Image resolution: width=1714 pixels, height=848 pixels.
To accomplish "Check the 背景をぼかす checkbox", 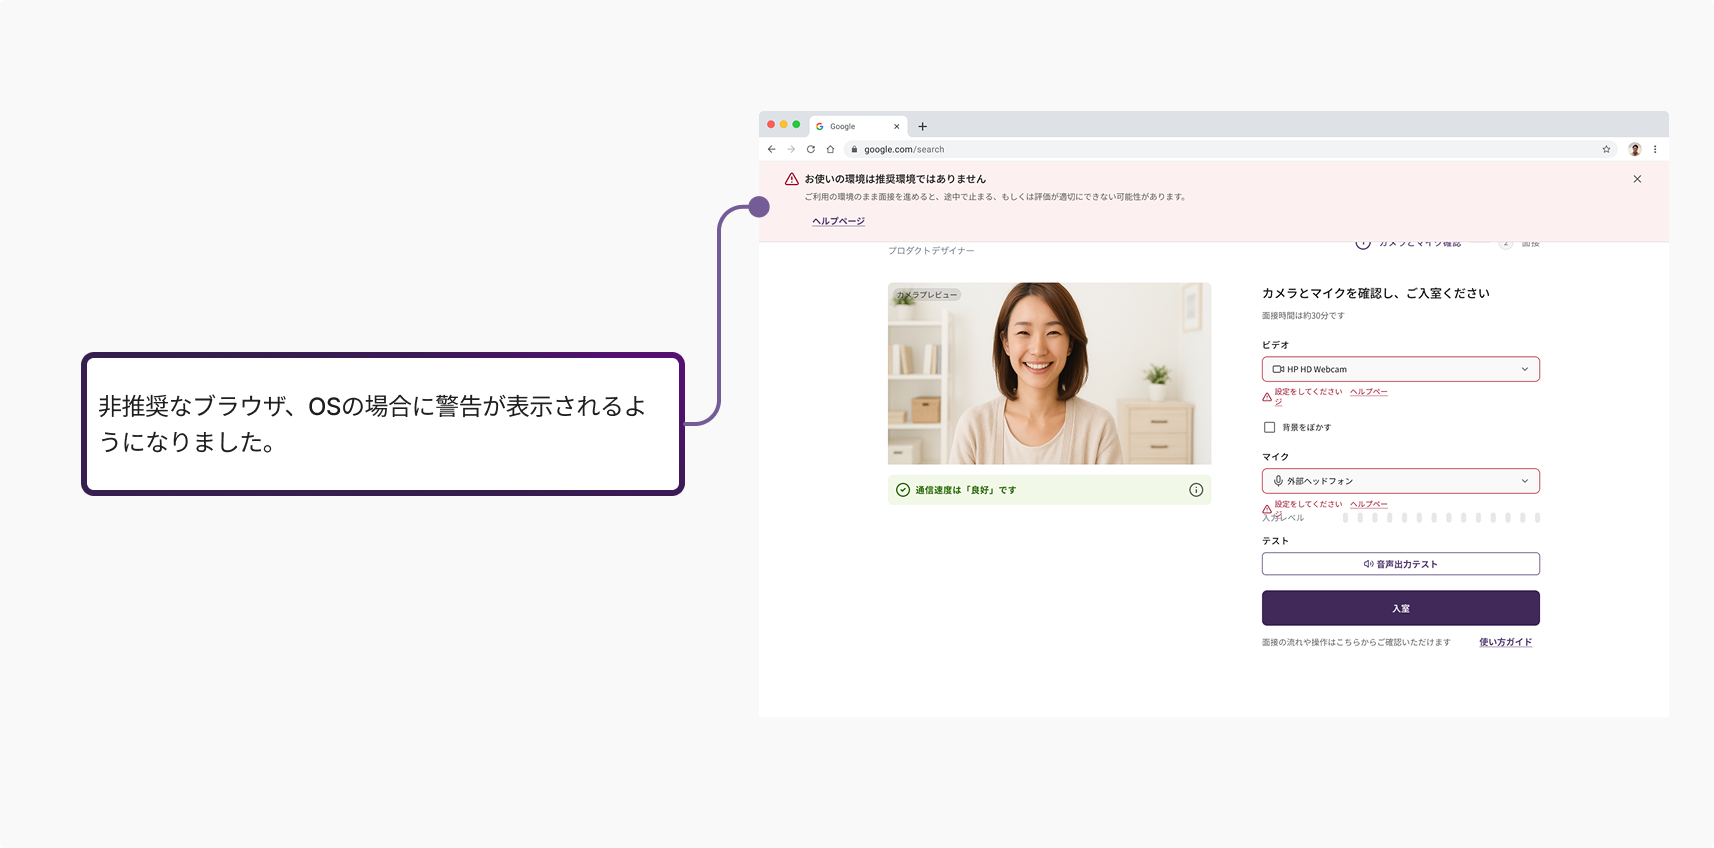I will pyautogui.click(x=1269, y=427).
